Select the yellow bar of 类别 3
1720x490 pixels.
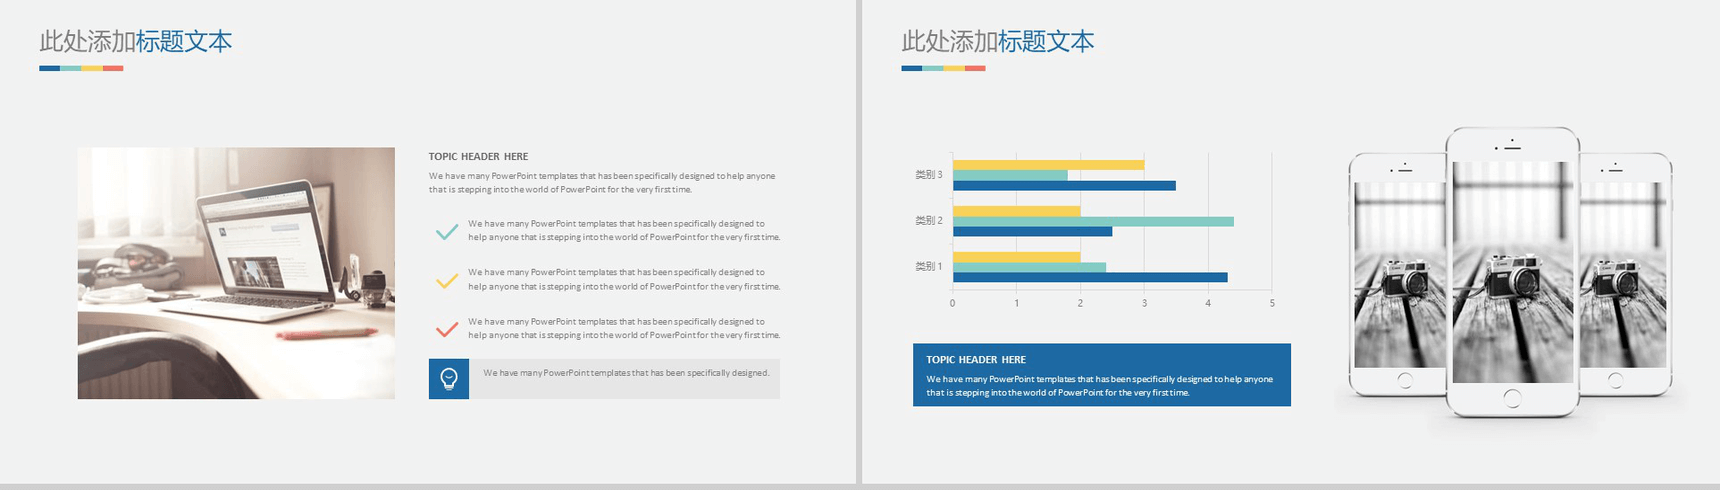point(1048,165)
